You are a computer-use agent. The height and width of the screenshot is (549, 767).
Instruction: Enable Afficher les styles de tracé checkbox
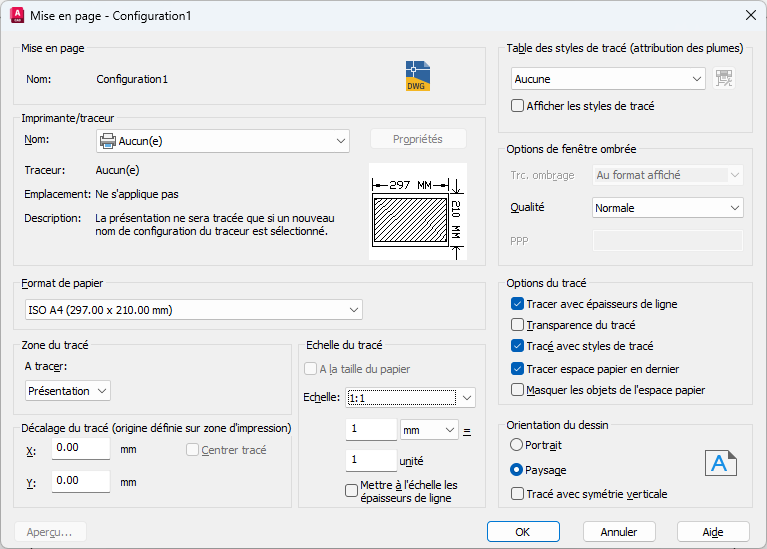tap(517, 105)
